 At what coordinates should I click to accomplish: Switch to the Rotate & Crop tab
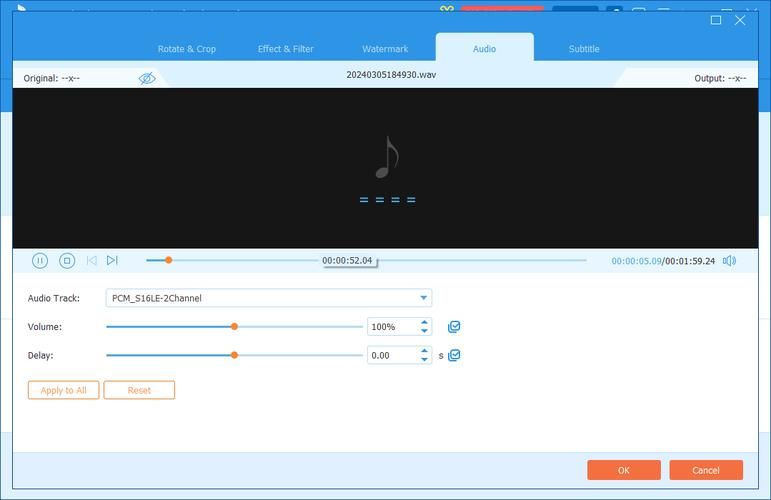187,49
